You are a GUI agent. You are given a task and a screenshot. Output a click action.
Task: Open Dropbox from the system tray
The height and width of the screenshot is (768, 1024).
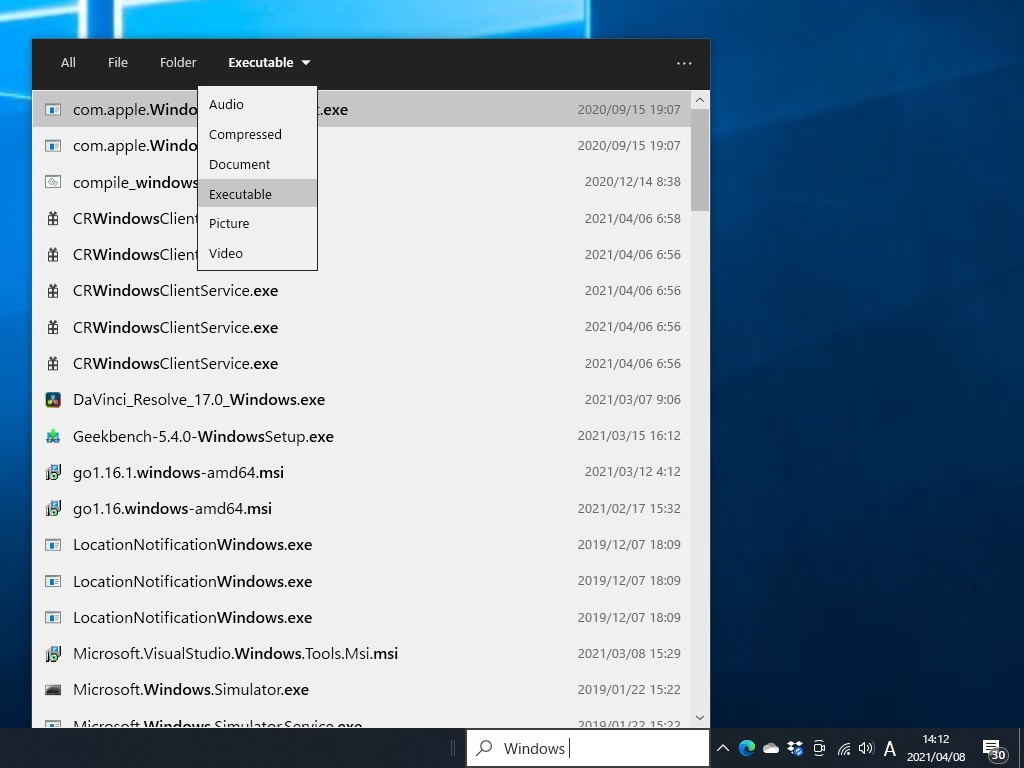tap(795, 747)
